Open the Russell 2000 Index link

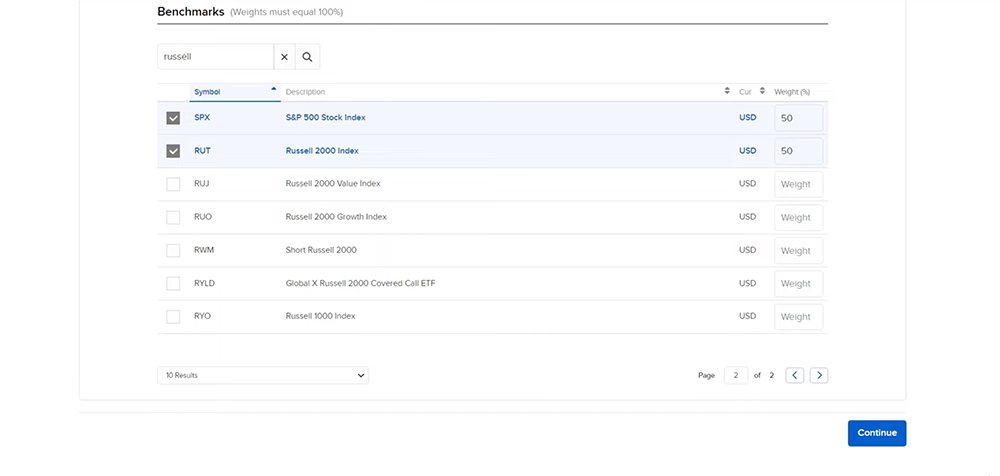(322, 151)
